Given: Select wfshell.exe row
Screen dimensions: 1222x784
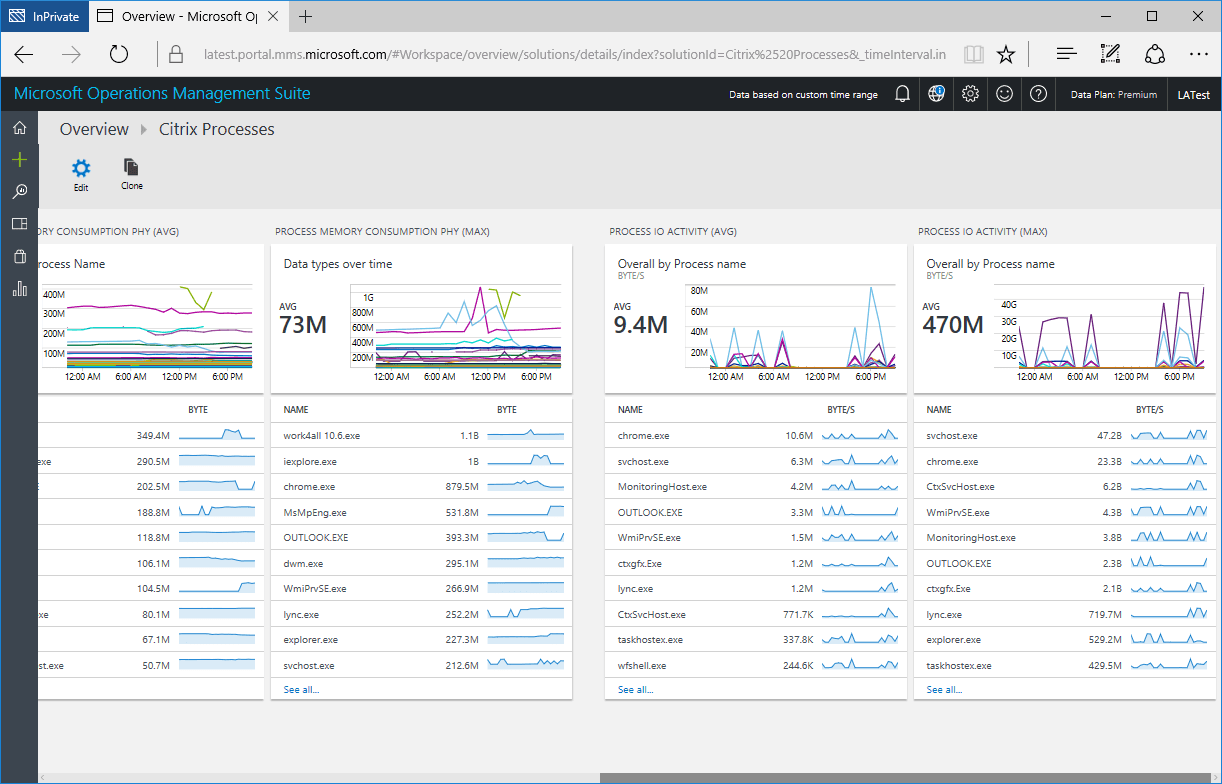Looking at the screenshot, I should coord(755,665).
